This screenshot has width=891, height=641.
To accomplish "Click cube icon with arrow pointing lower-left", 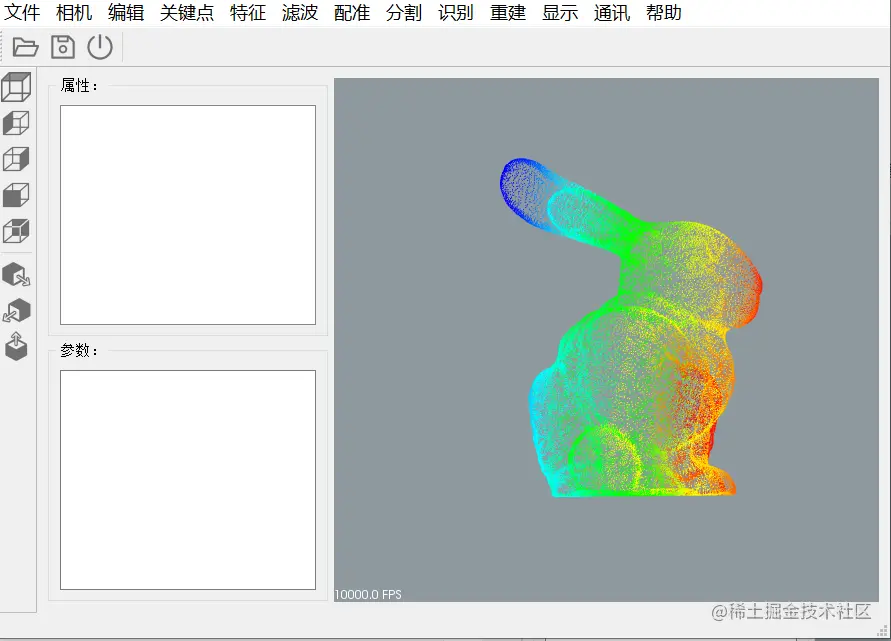I will [16, 311].
